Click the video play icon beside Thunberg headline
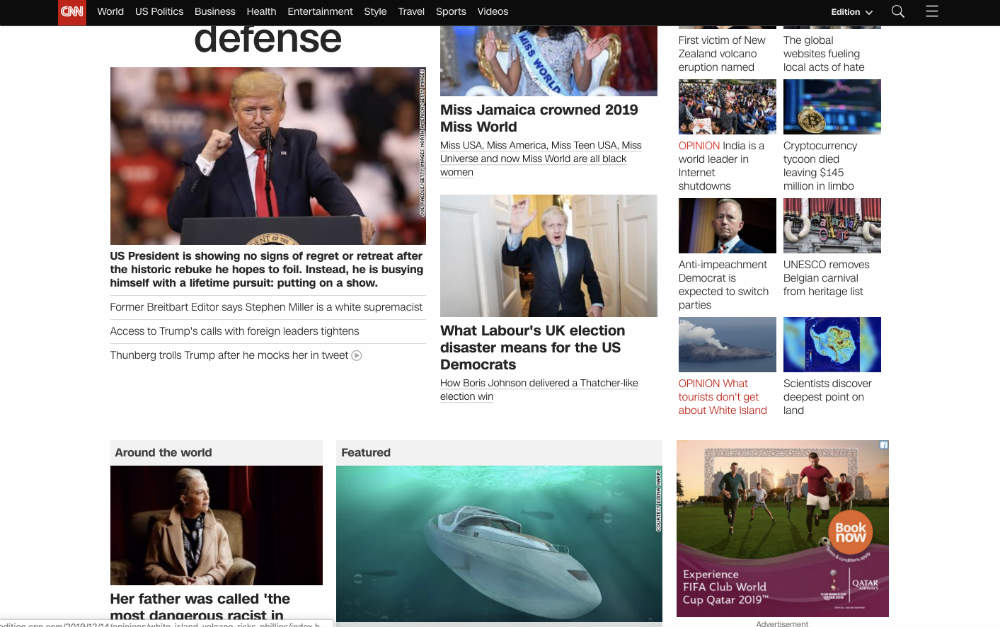 tap(357, 356)
